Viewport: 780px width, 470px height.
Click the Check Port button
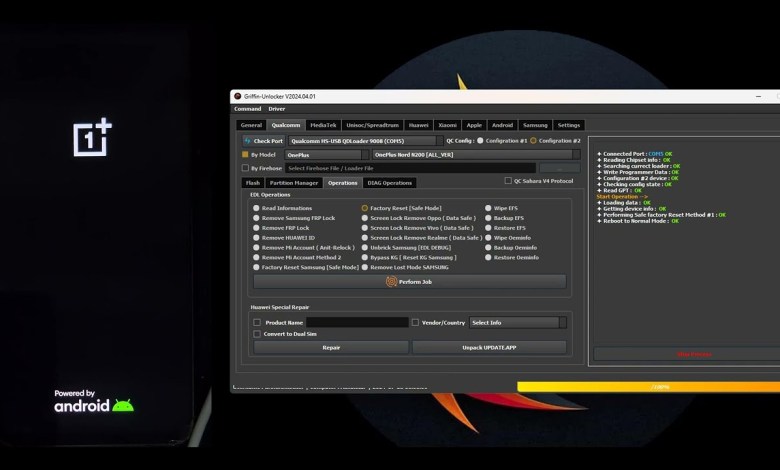[264, 141]
